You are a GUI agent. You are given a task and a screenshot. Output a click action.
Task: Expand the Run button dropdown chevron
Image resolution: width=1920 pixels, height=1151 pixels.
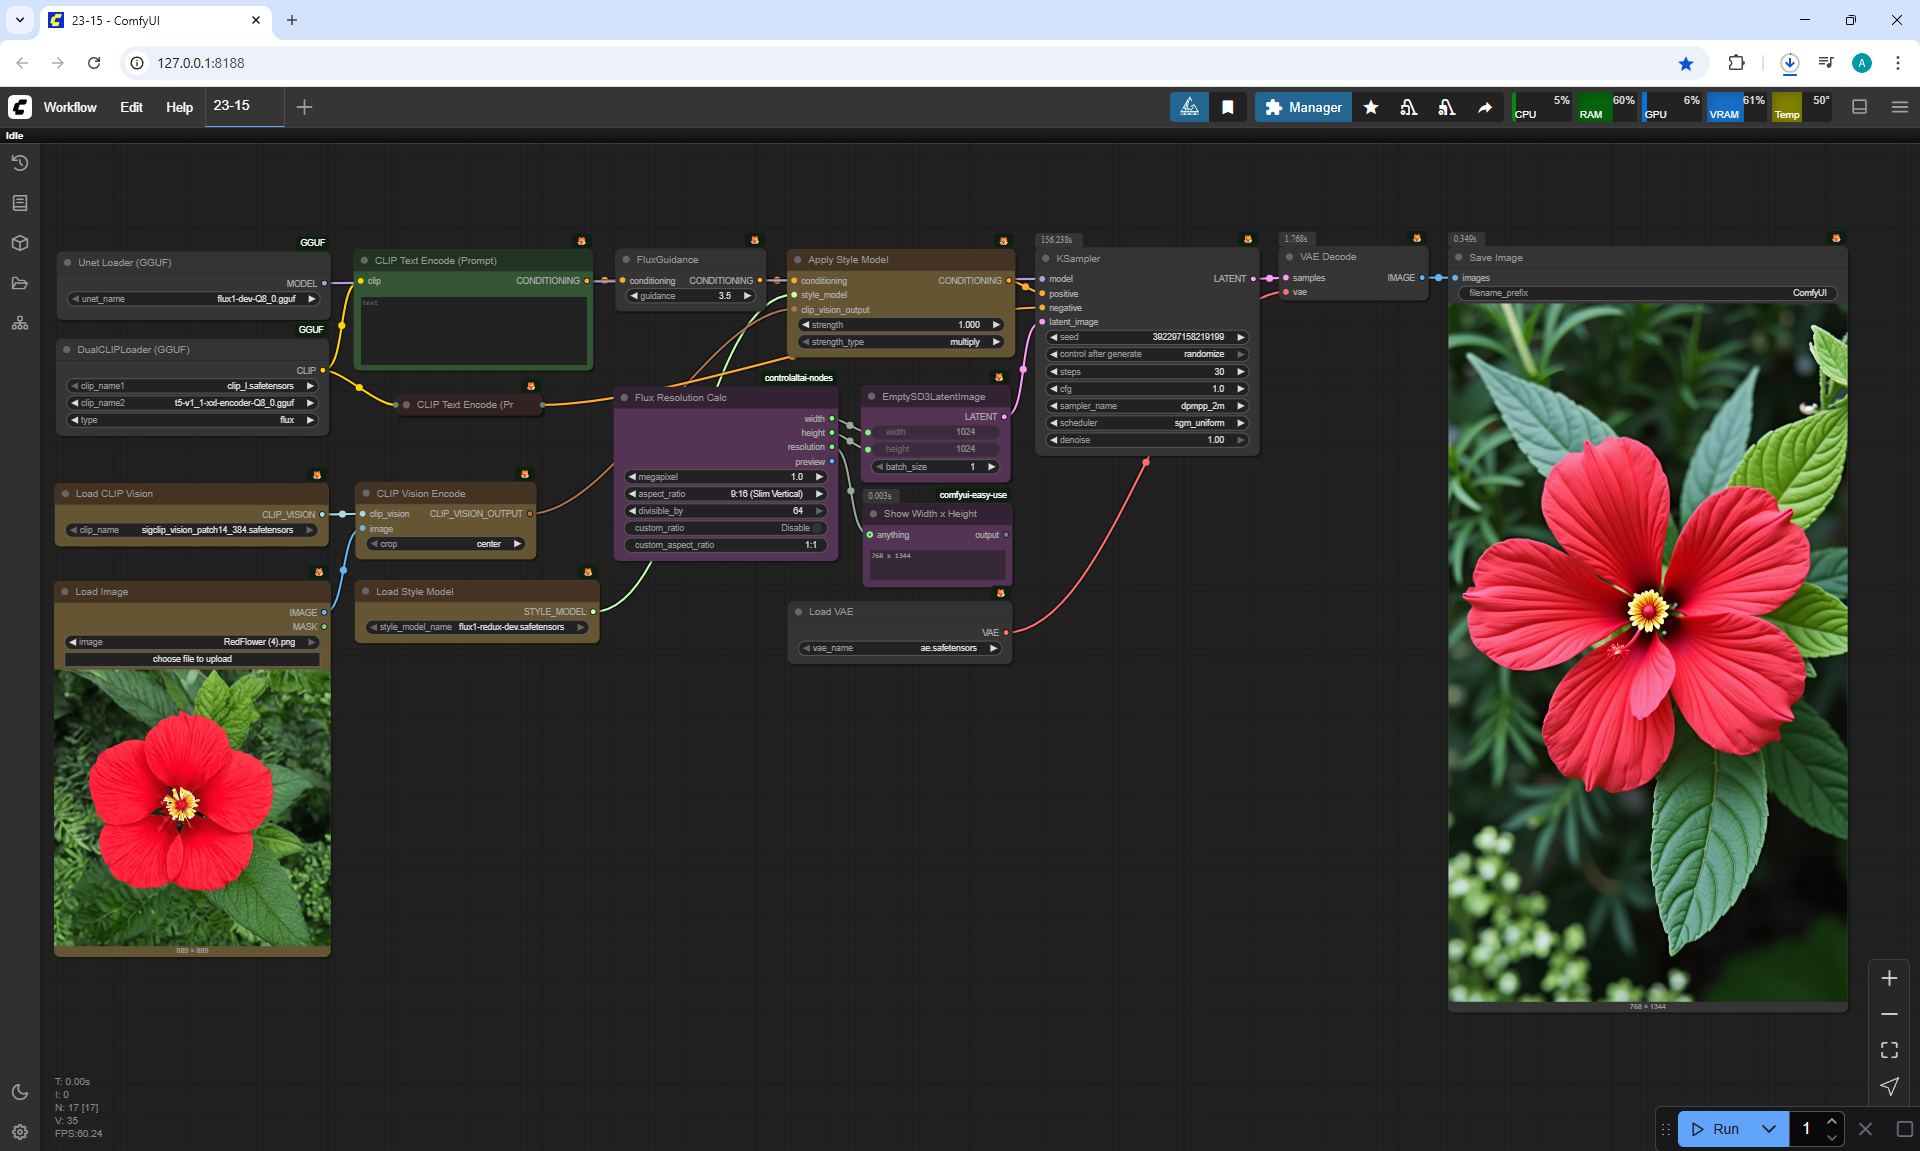coord(1768,1129)
